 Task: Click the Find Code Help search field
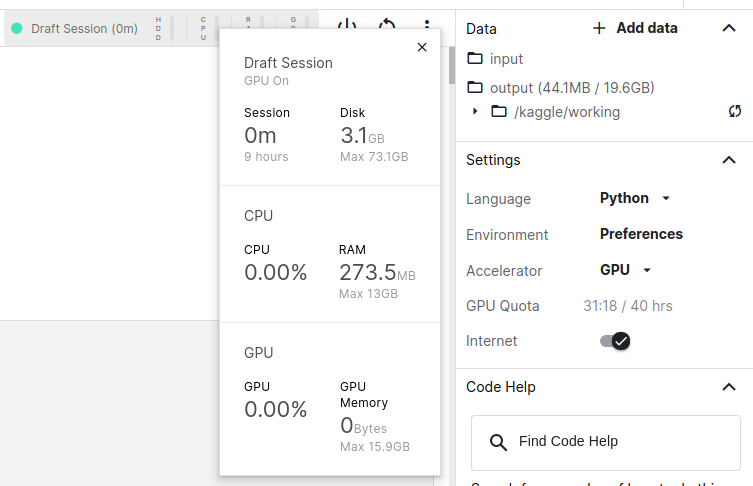(606, 442)
